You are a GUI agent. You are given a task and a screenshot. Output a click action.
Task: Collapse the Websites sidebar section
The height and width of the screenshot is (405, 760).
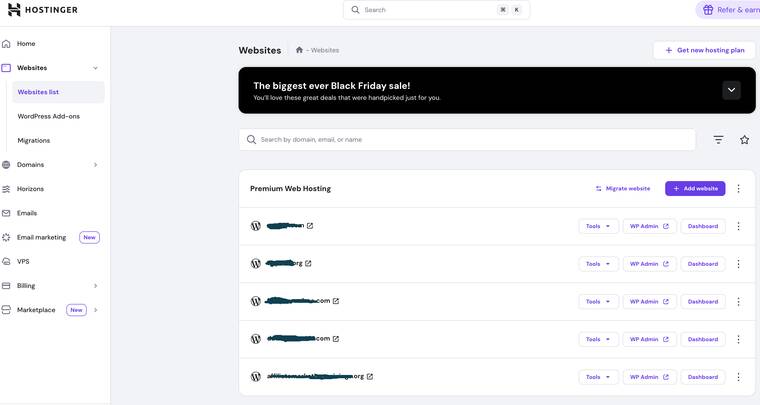coord(96,68)
